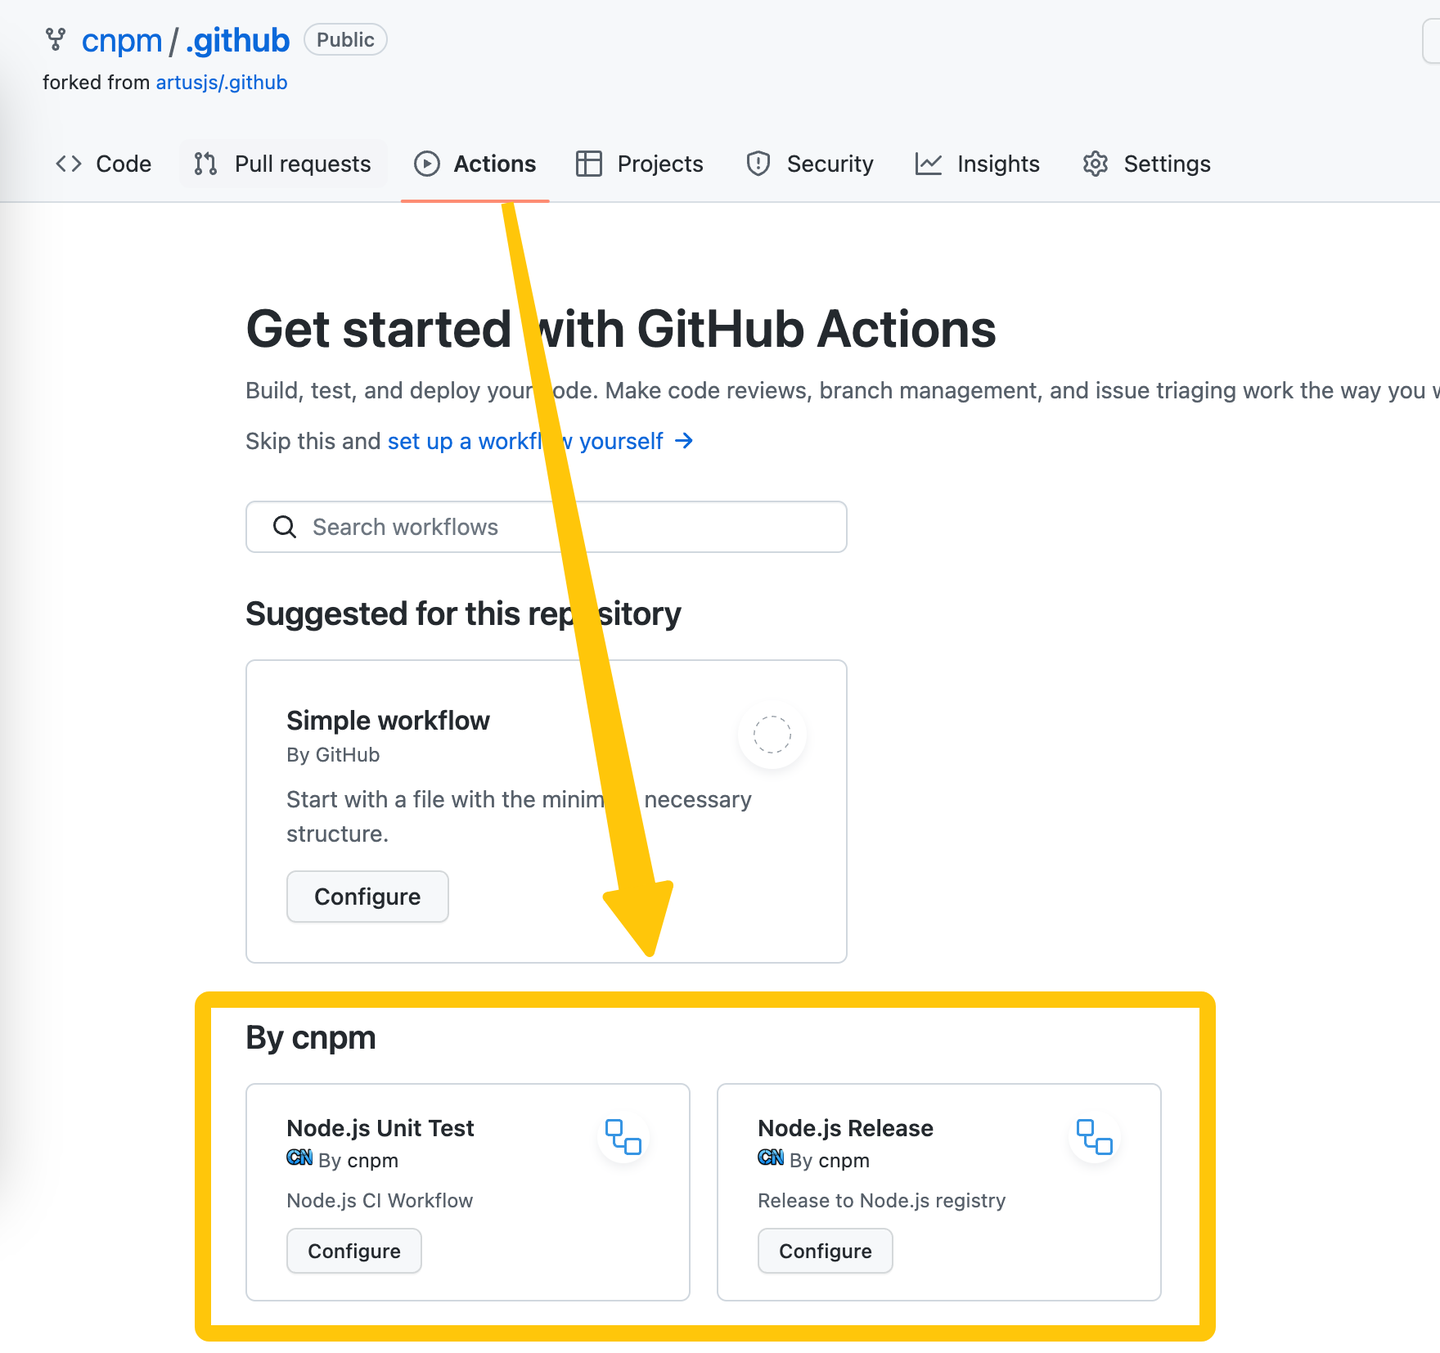Click the workflow diagram icon on Node.js Release

(1094, 1137)
